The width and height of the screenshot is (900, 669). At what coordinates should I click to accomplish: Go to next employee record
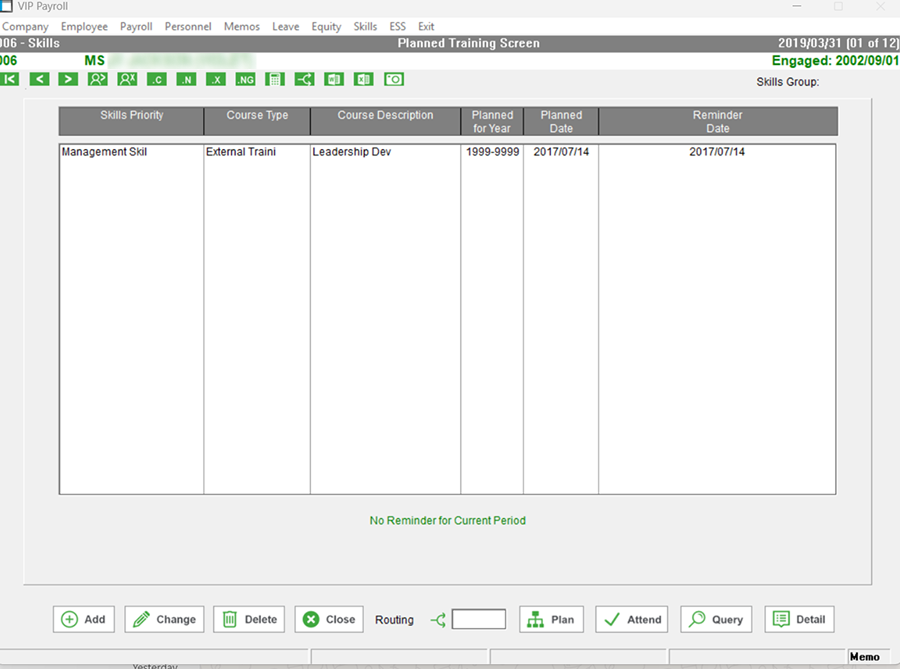(x=68, y=79)
